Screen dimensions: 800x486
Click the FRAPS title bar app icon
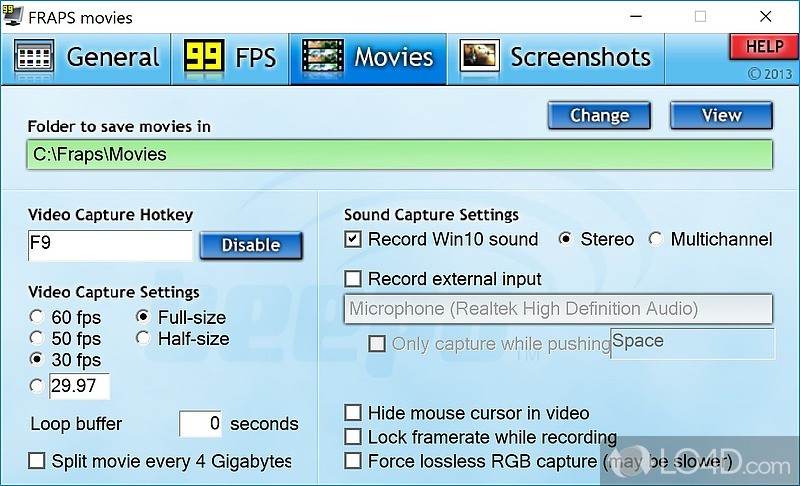pos(12,15)
